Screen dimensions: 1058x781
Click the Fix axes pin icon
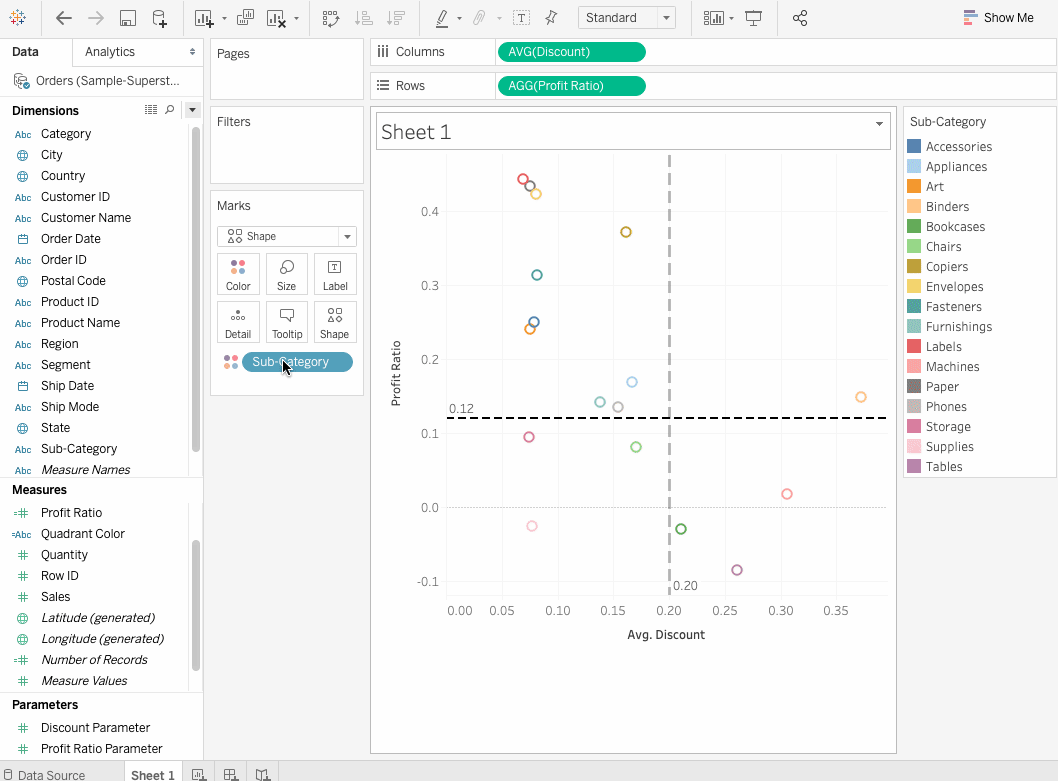click(x=551, y=18)
